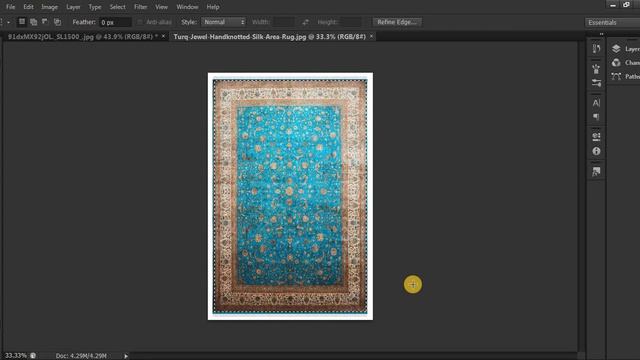The image size is (640, 360).
Task: Click the horizontal scrollbar below the canvas
Action: [x=353, y=356]
